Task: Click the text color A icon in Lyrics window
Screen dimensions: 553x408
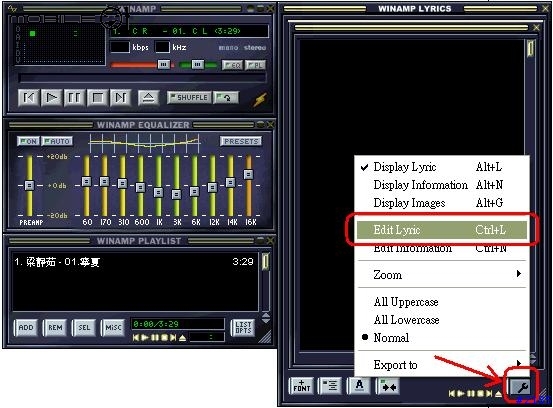Action: [359, 386]
